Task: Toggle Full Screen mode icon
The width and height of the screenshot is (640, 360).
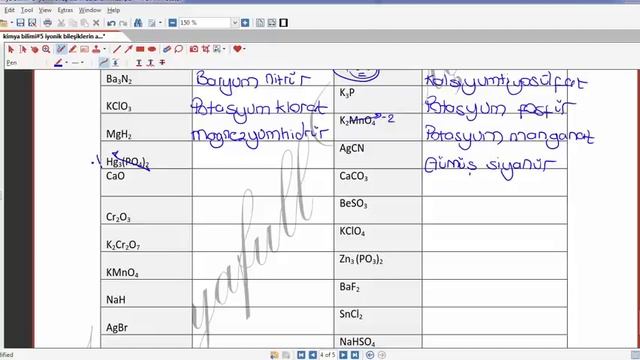Action: 284,23
